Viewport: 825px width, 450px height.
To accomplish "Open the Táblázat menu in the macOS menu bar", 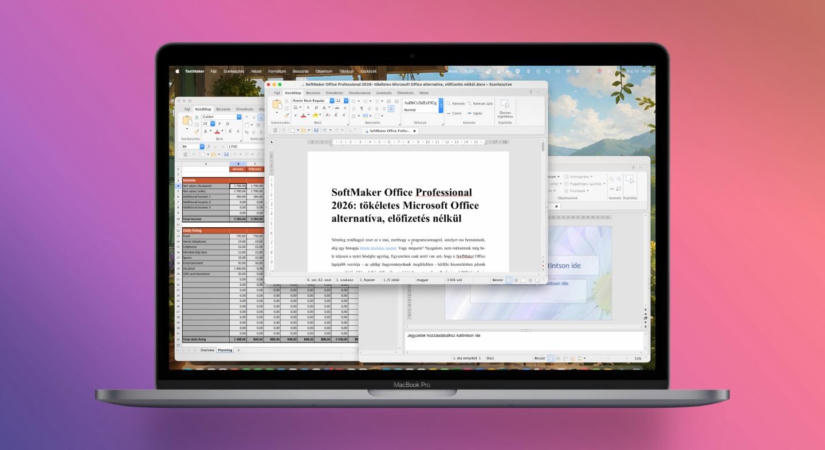I will pyautogui.click(x=346, y=71).
